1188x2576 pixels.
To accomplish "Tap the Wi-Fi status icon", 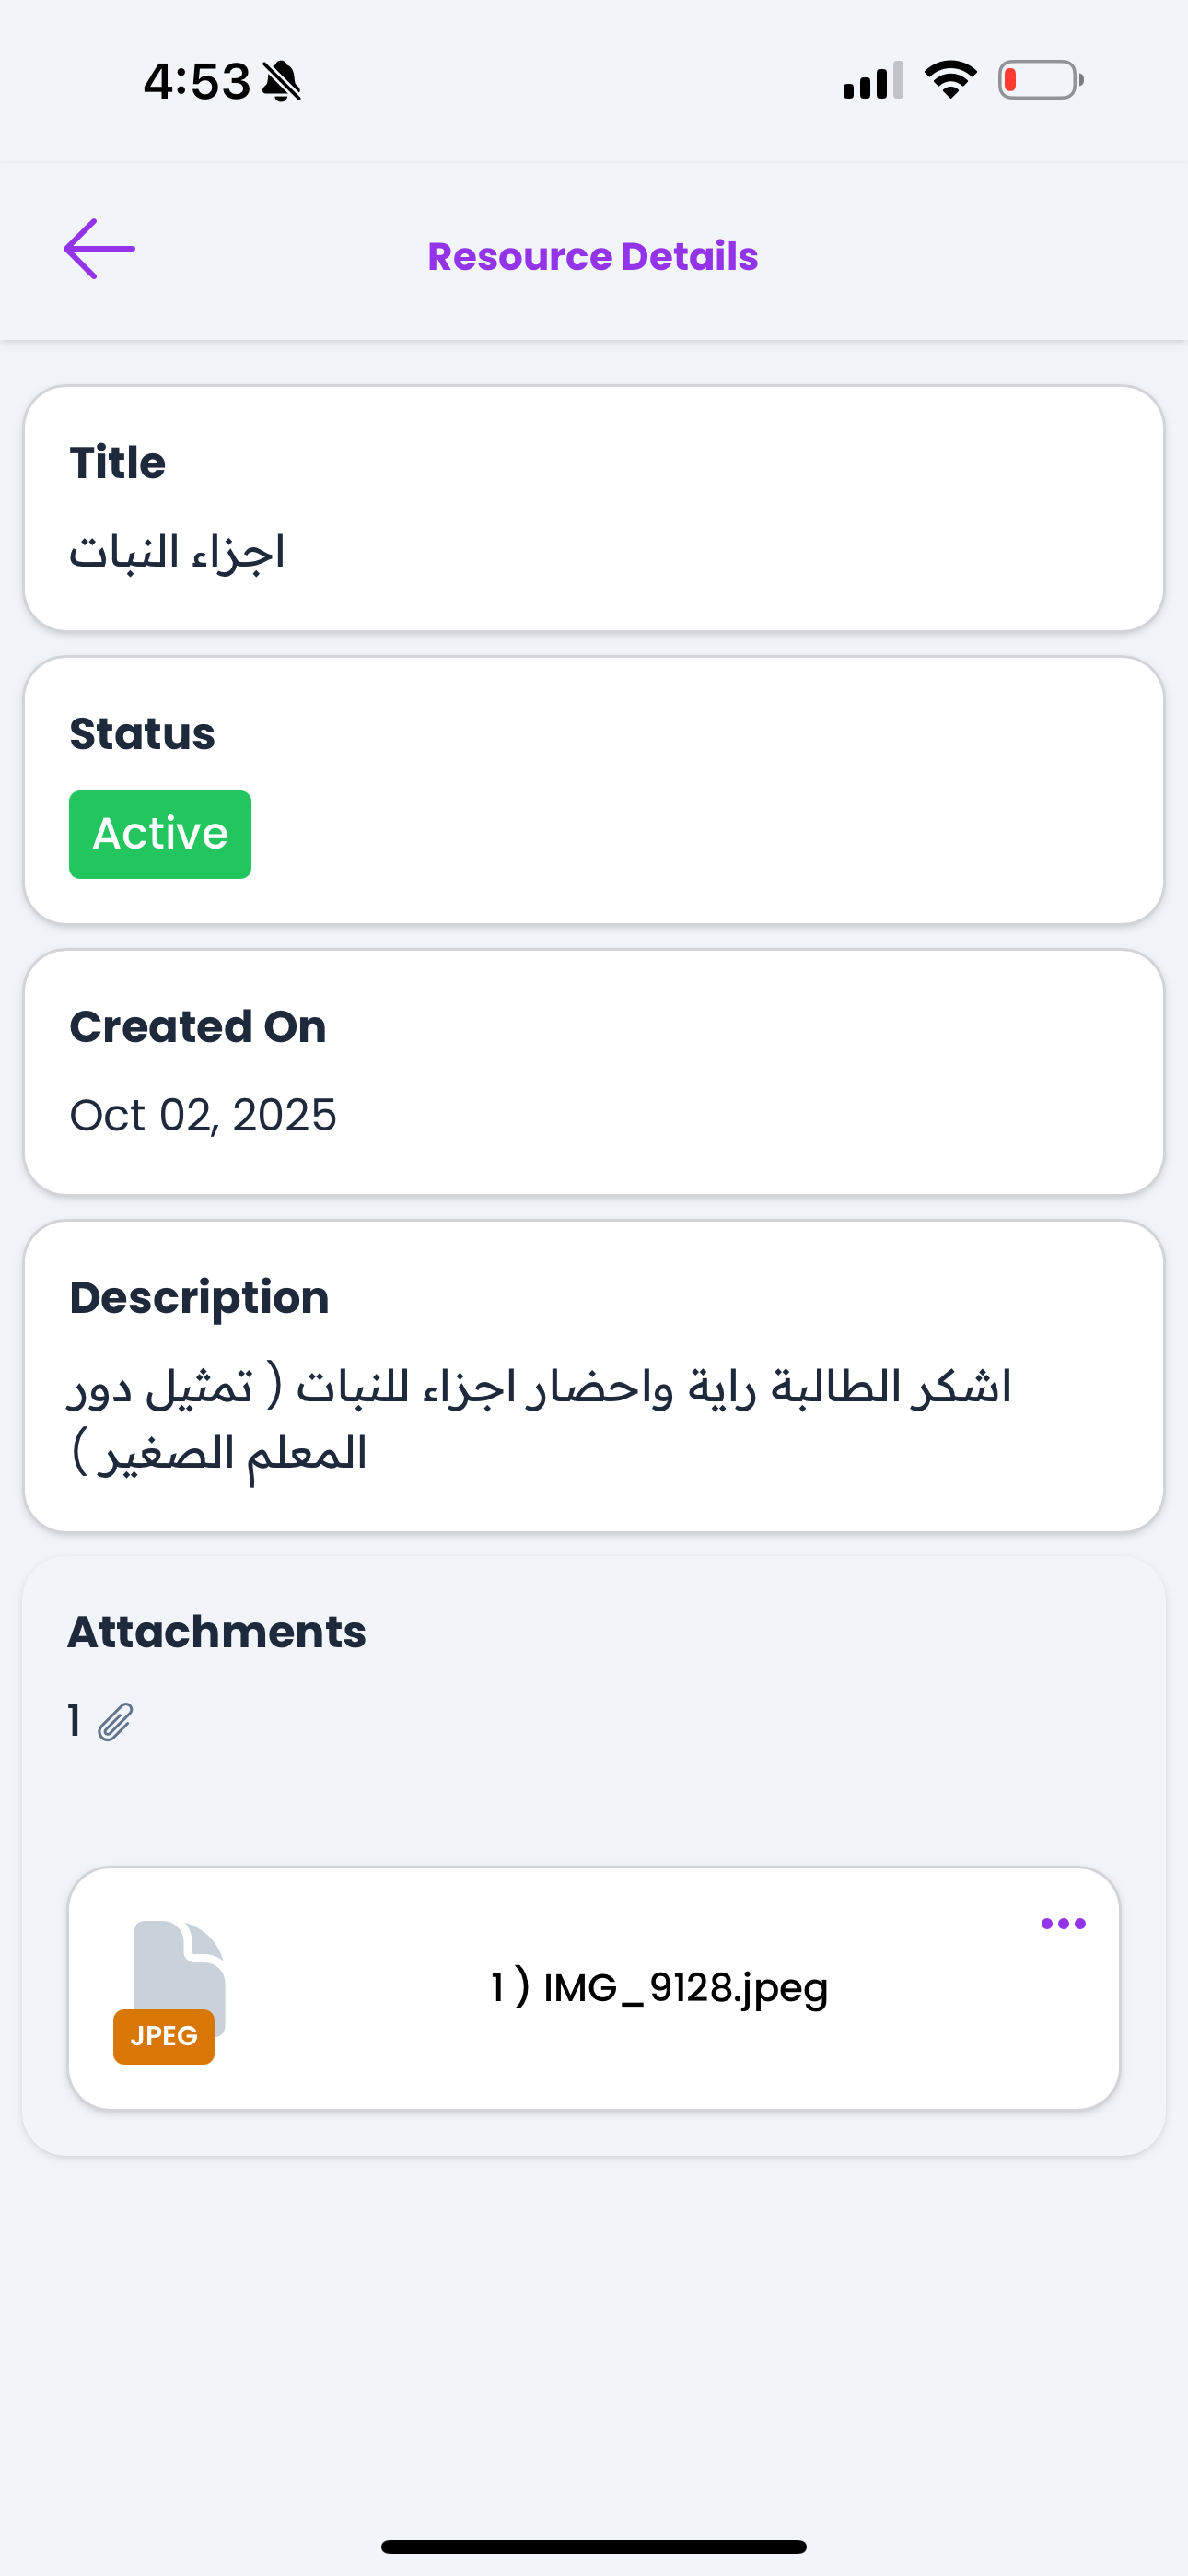I will point(950,79).
